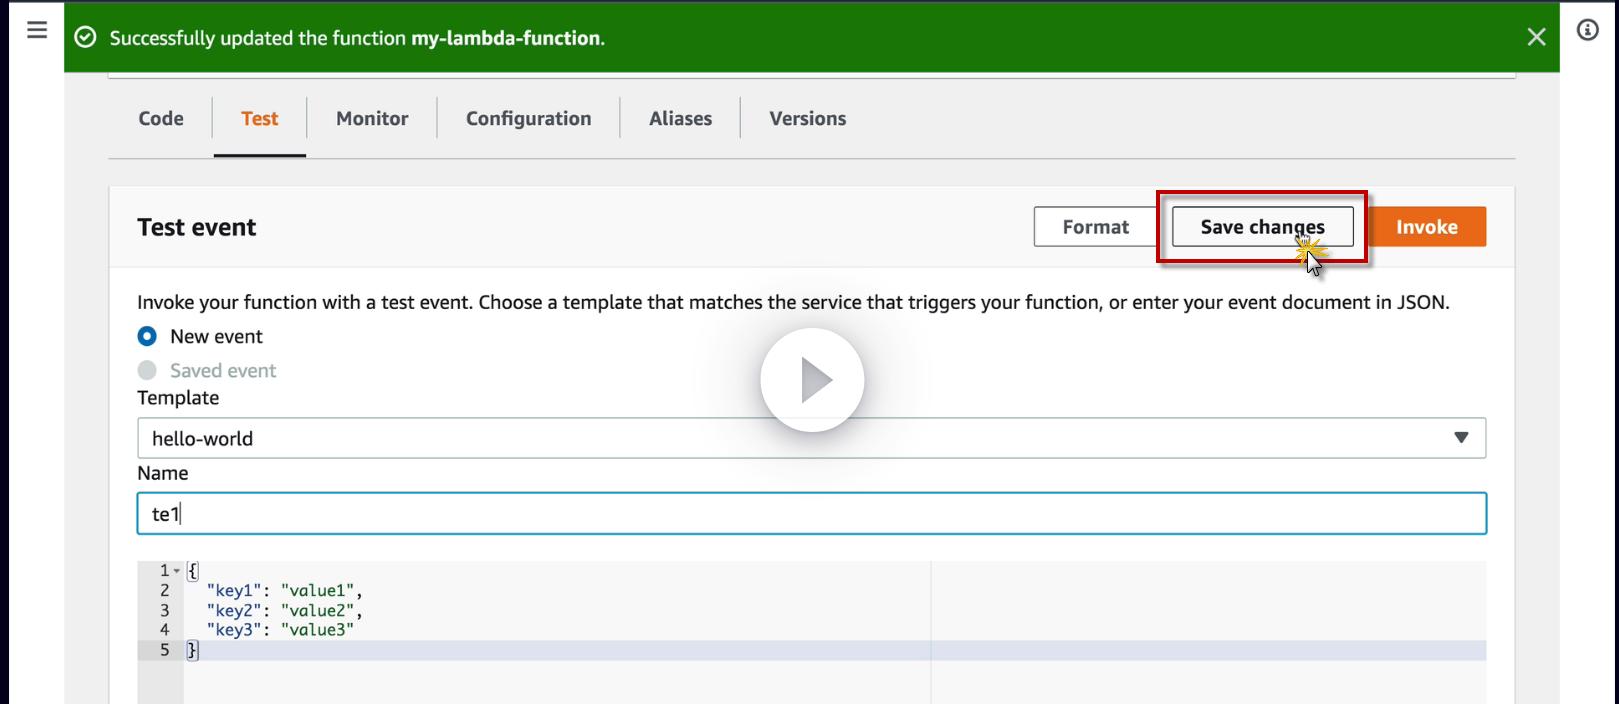Select the New event radio button

tap(147, 336)
